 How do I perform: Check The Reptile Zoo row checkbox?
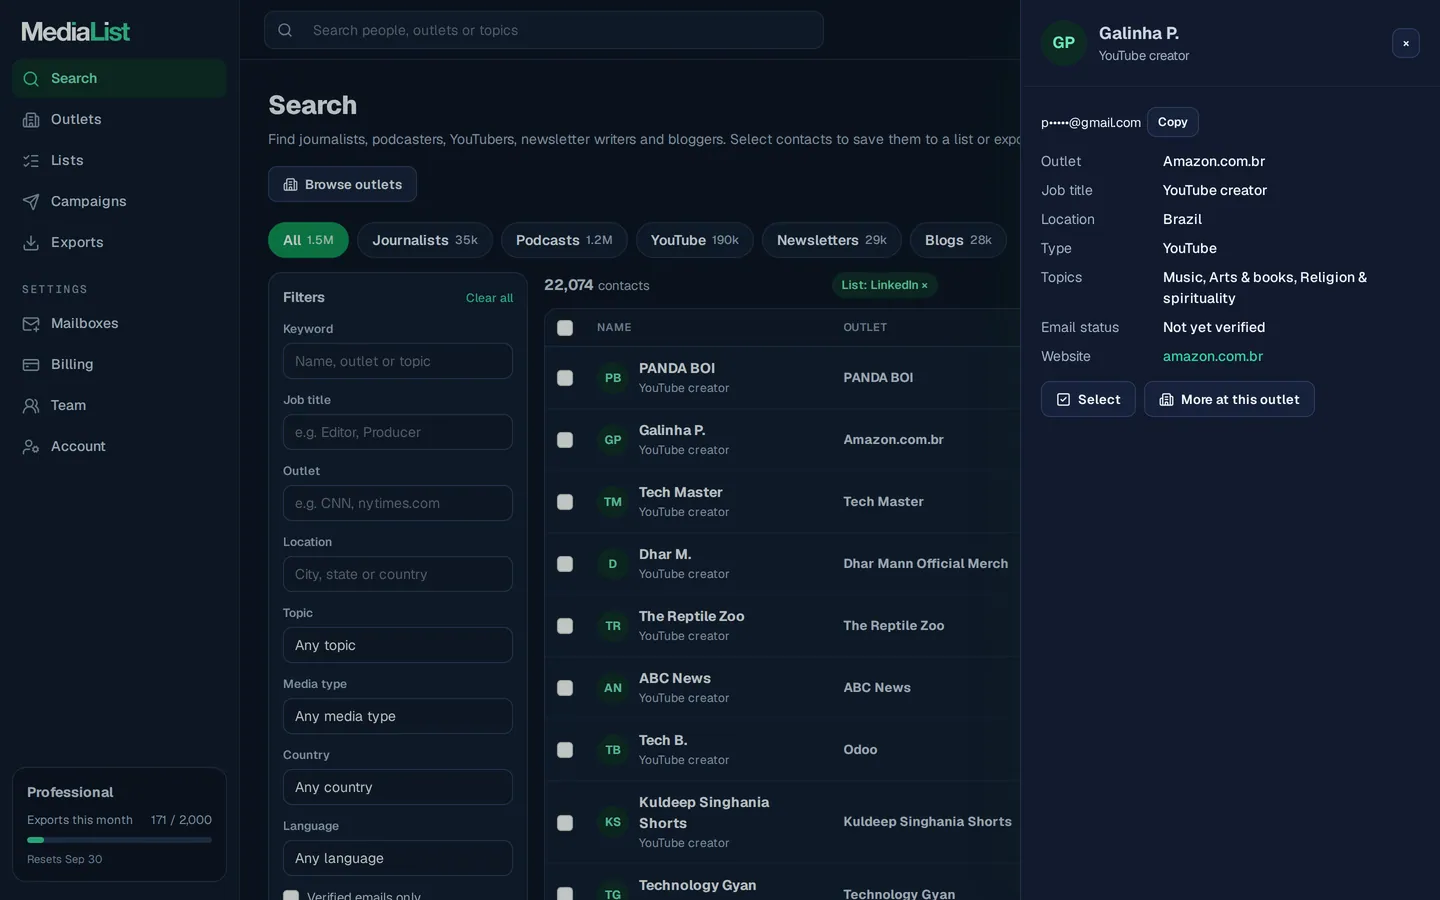(x=565, y=626)
